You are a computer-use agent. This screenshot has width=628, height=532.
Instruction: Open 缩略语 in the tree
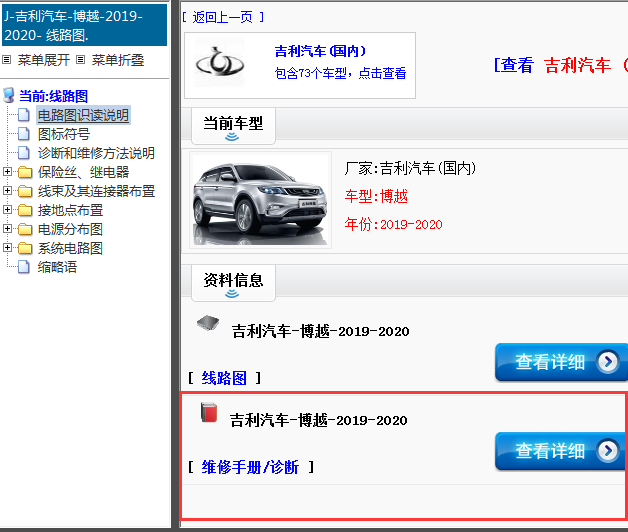(x=57, y=267)
